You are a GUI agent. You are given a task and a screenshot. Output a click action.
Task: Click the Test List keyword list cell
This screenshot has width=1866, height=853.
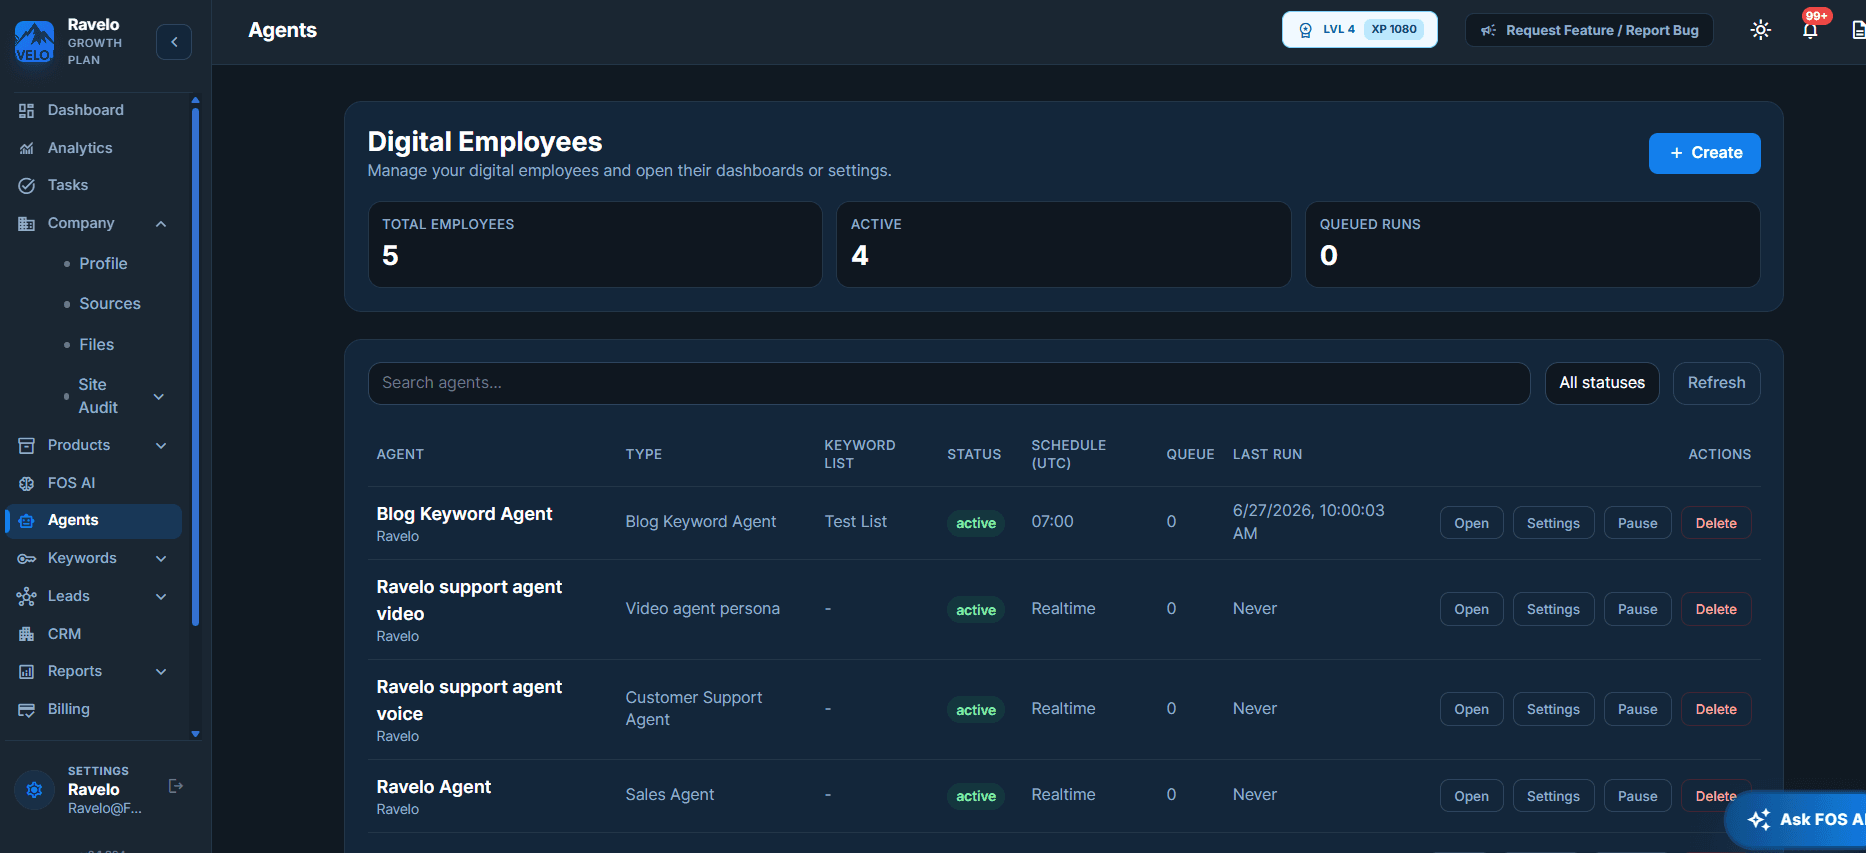click(x=856, y=521)
